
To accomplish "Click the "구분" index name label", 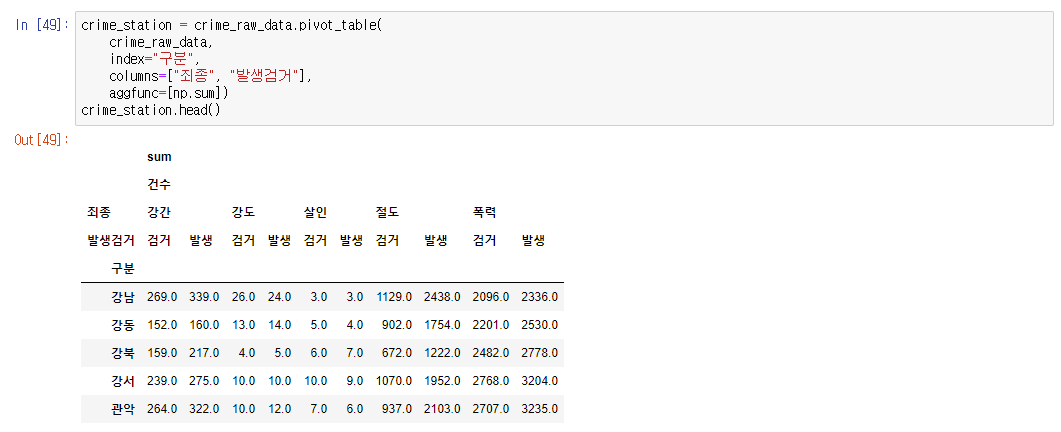I will click(123, 268).
